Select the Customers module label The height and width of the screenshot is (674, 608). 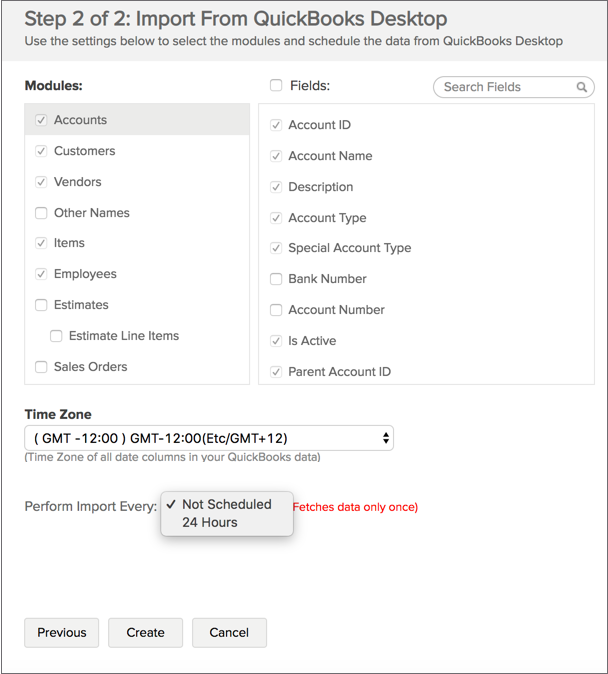click(85, 151)
